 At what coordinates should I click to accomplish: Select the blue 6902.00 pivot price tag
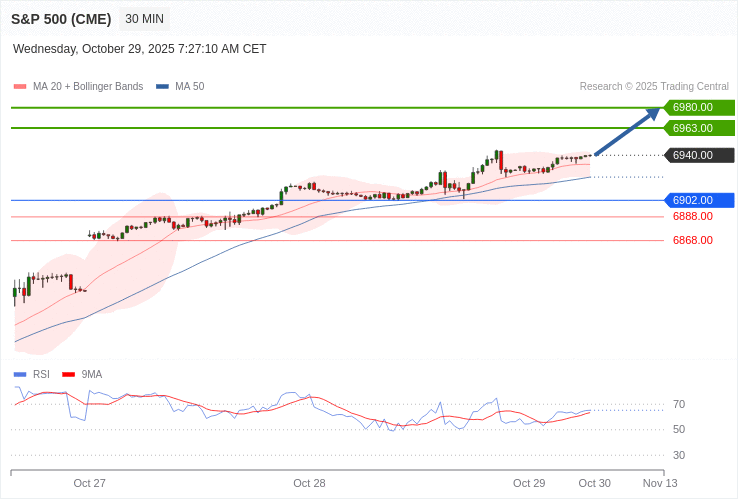[x=699, y=200]
